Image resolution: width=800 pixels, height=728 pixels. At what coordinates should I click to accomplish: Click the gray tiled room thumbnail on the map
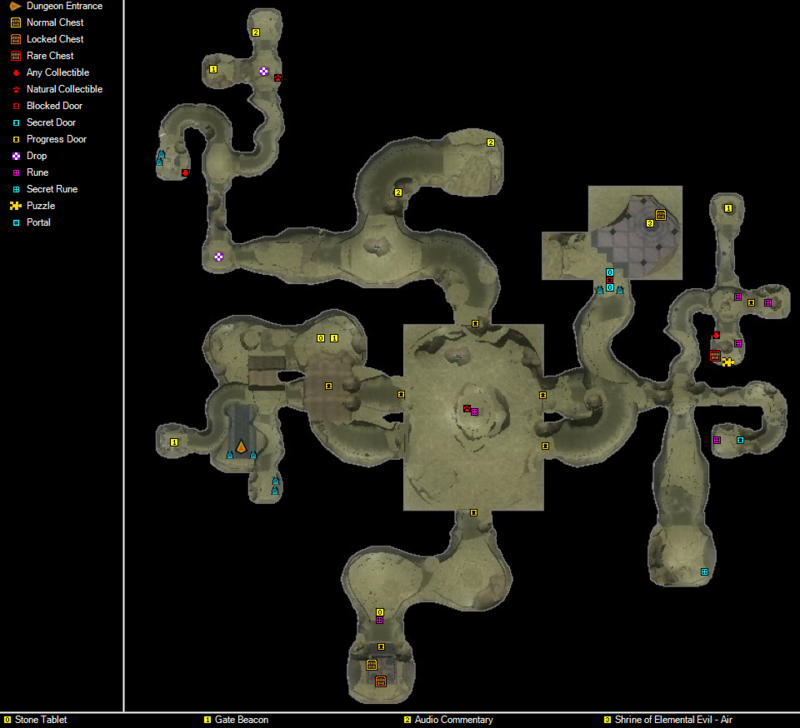click(x=636, y=232)
